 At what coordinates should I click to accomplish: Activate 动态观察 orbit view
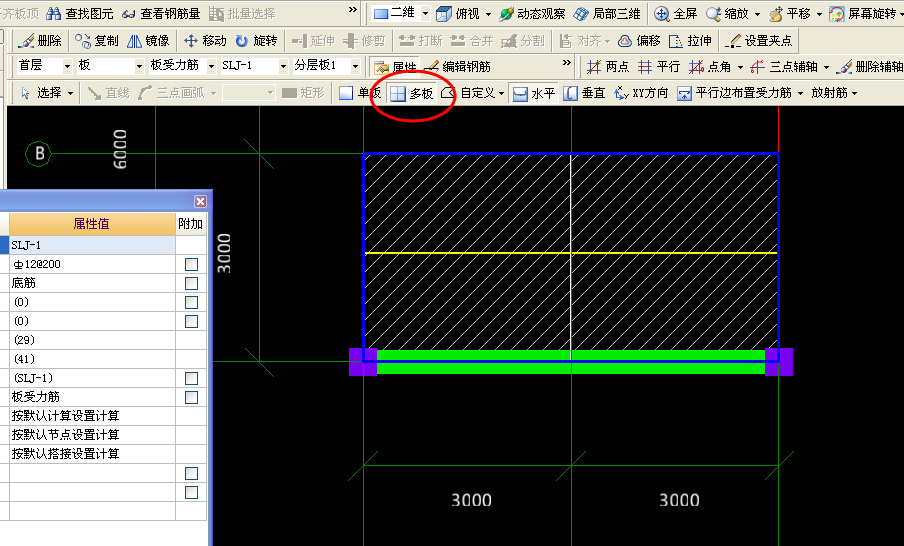(533, 13)
